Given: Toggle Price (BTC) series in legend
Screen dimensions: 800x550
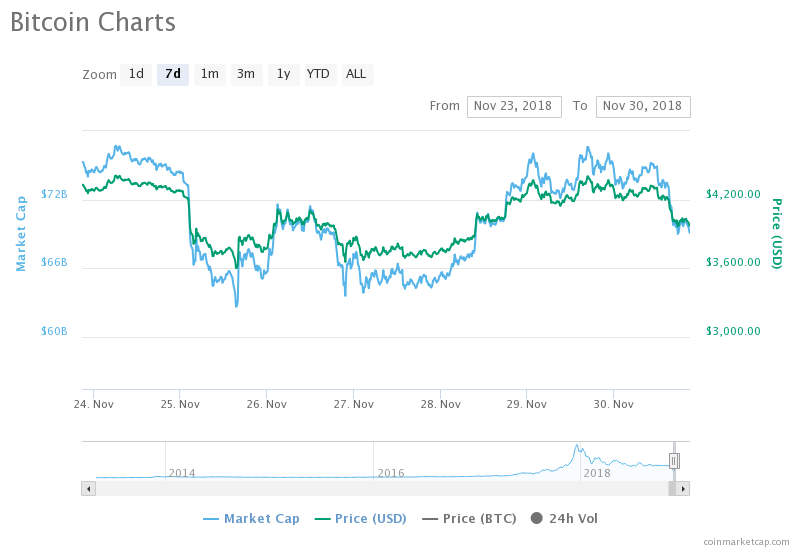Looking at the screenshot, I should tap(469, 519).
